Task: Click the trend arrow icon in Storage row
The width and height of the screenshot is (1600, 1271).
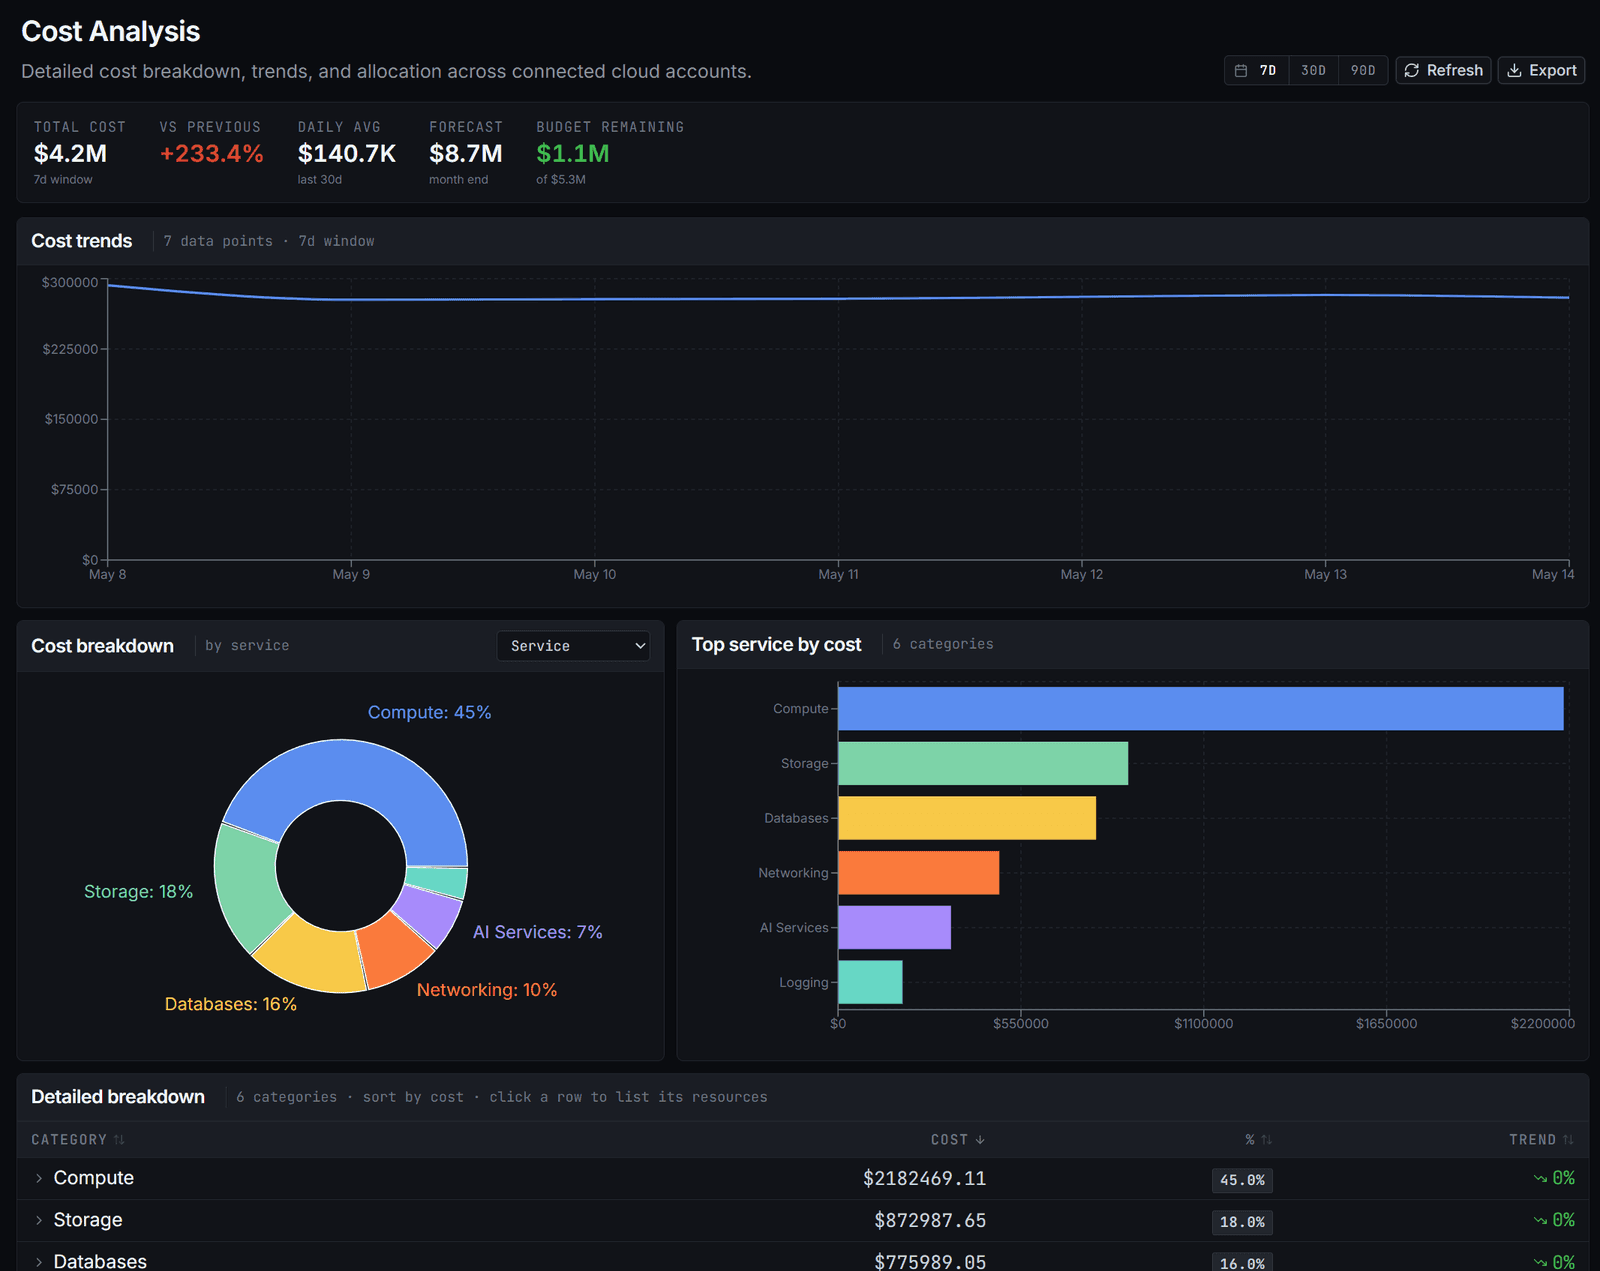Action: pos(1541,1221)
